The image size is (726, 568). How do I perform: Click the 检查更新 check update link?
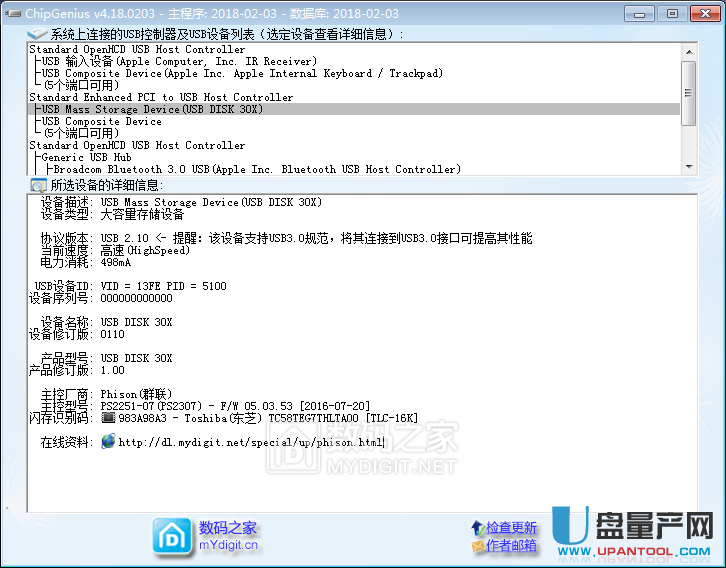tap(512, 527)
